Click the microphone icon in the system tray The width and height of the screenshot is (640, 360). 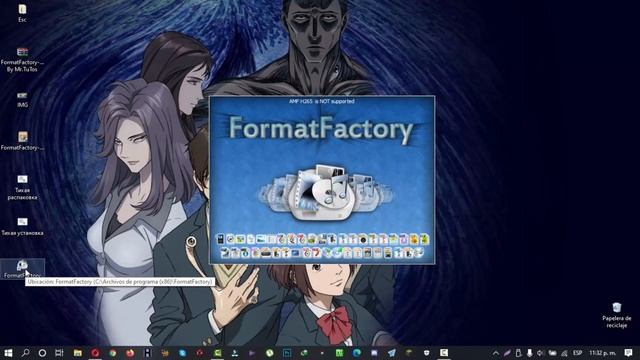[x=529, y=353]
